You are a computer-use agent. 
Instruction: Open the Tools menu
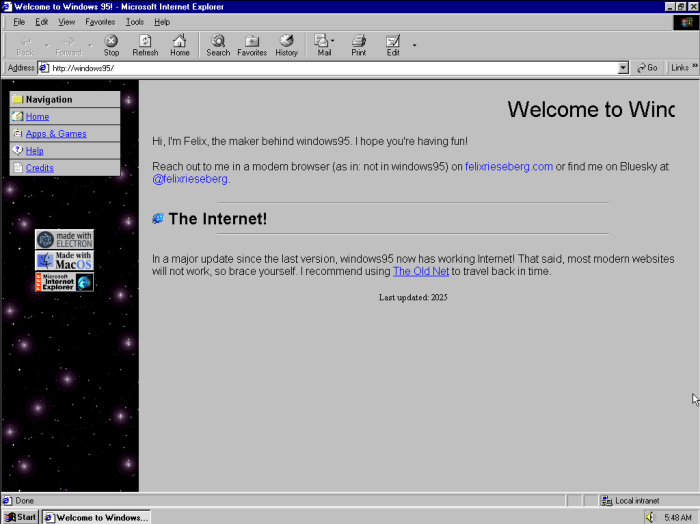pyautogui.click(x=134, y=22)
